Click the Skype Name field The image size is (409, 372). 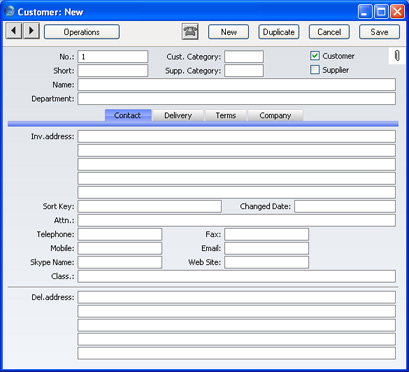120,262
